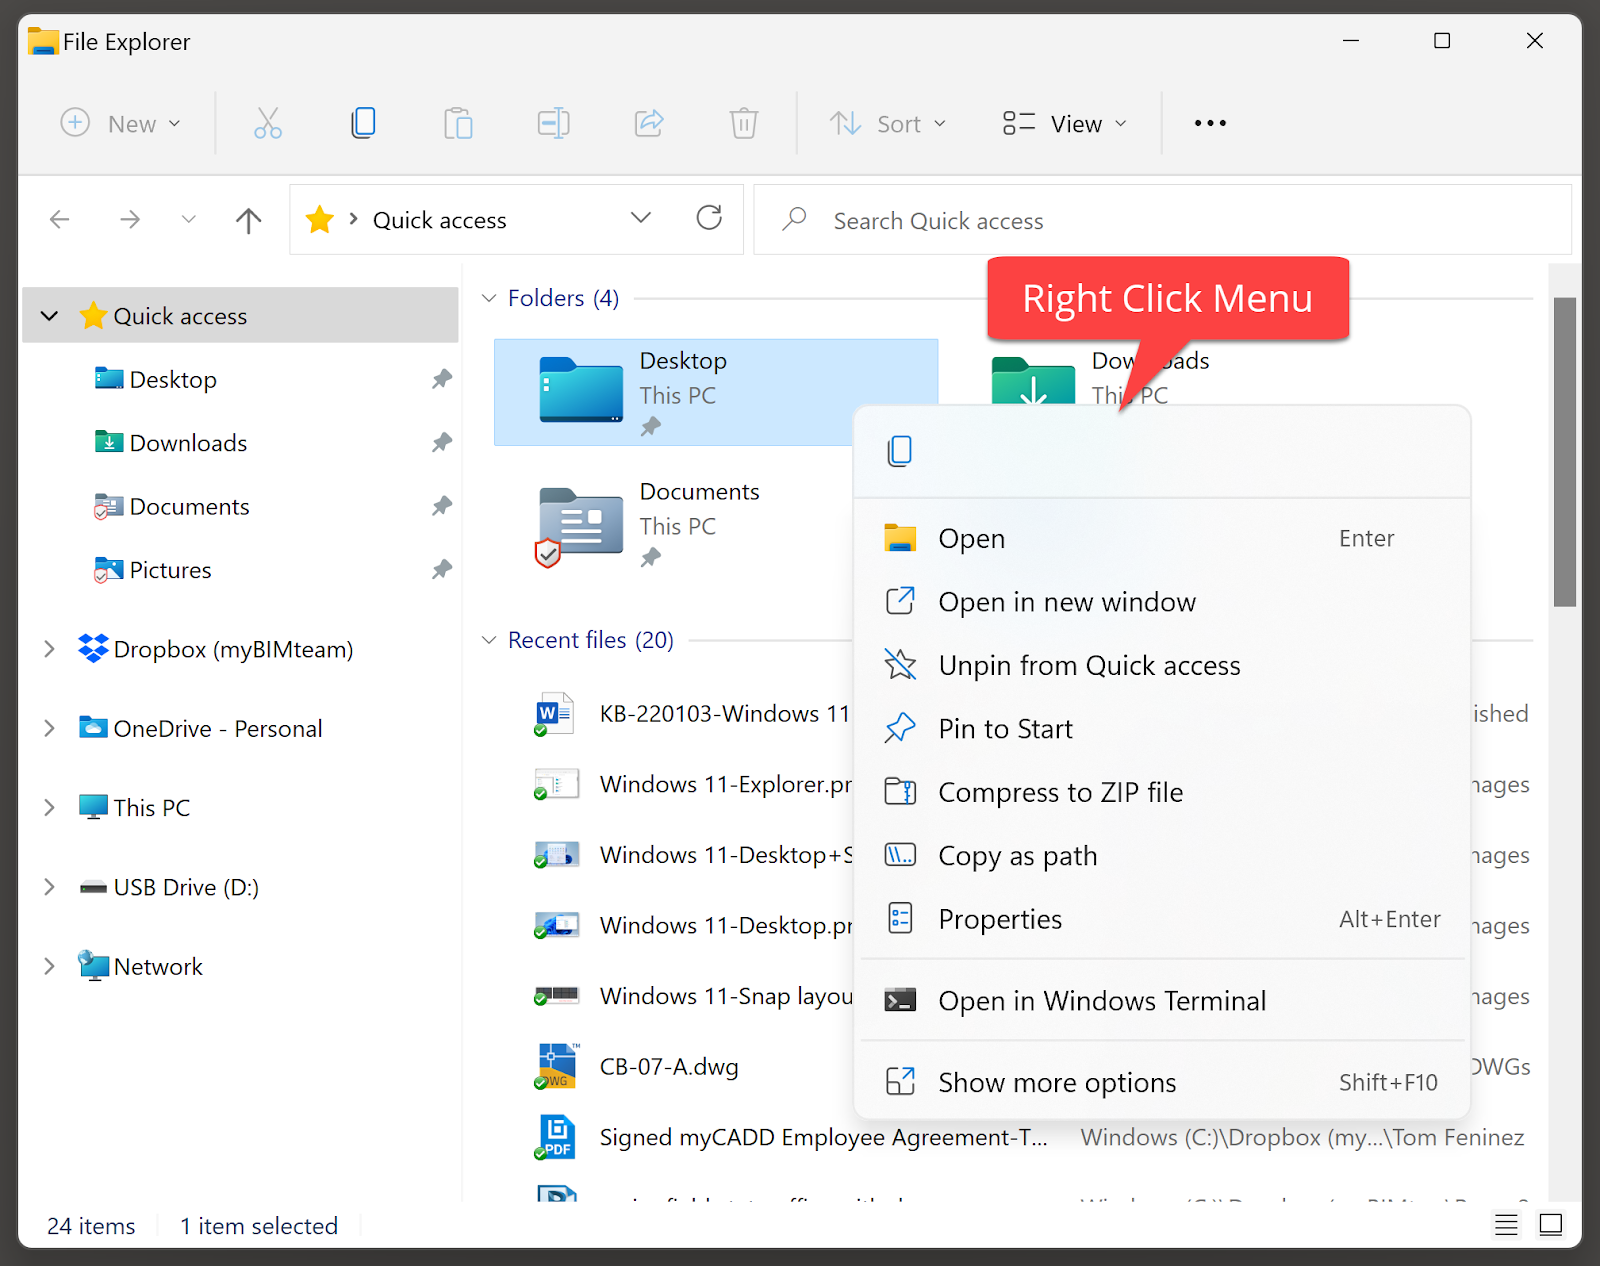Collapse the Recent files (20) group
This screenshot has height=1266, width=1600.
point(489,640)
